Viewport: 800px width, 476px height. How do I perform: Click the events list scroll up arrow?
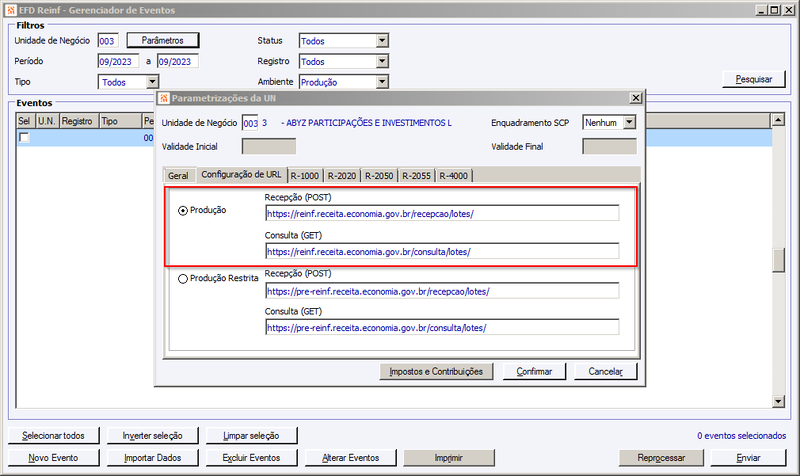778,120
